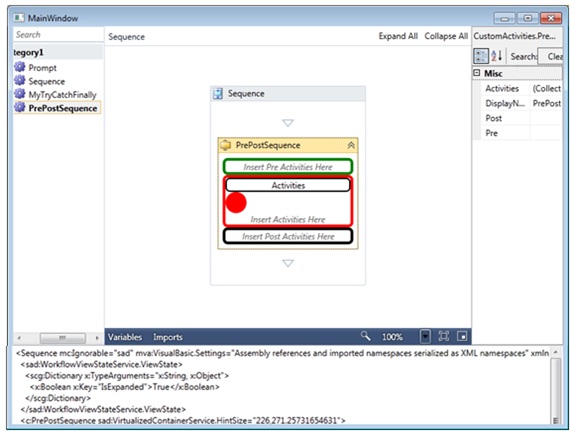The height and width of the screenshot is (436, 575).
Task: Click the upper drop arrow in Sequence
Action: click(288, 123)
